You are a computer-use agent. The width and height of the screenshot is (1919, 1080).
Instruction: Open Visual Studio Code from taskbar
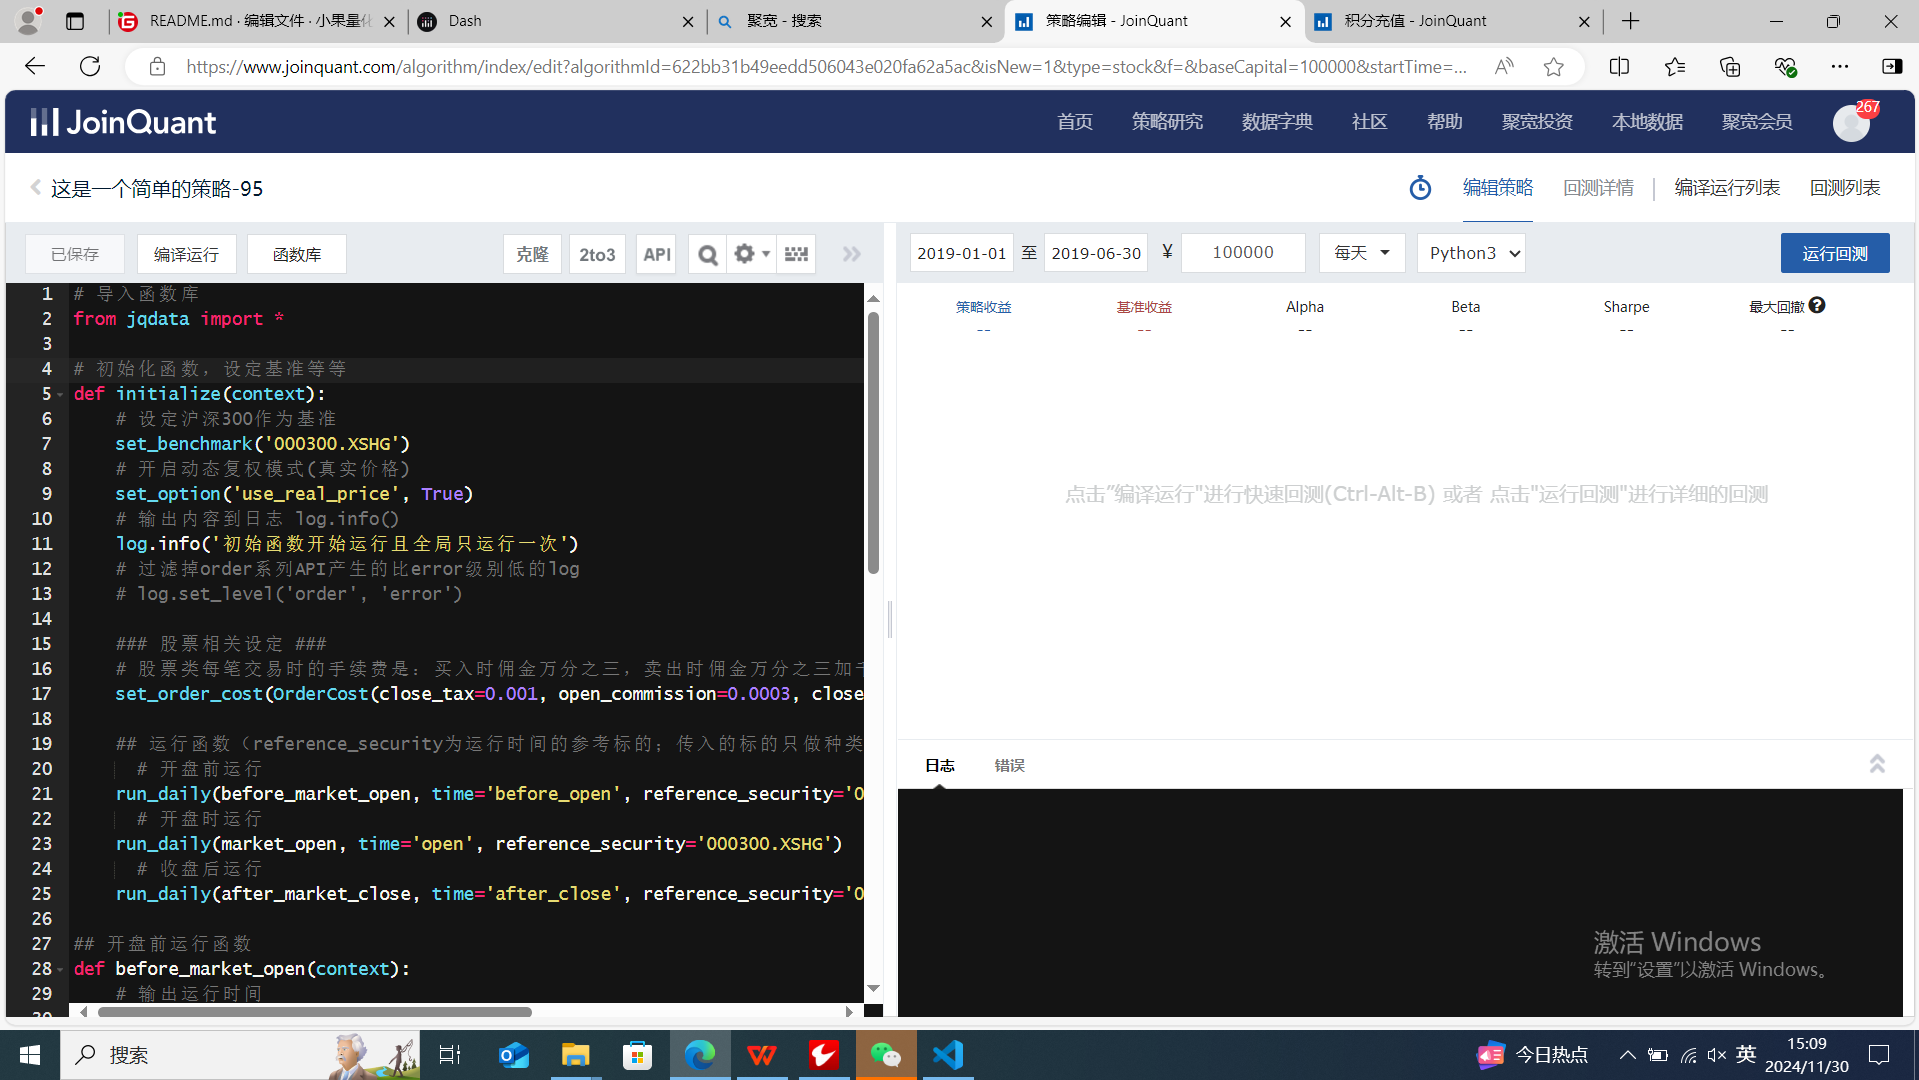click(x=948, y=1055)
